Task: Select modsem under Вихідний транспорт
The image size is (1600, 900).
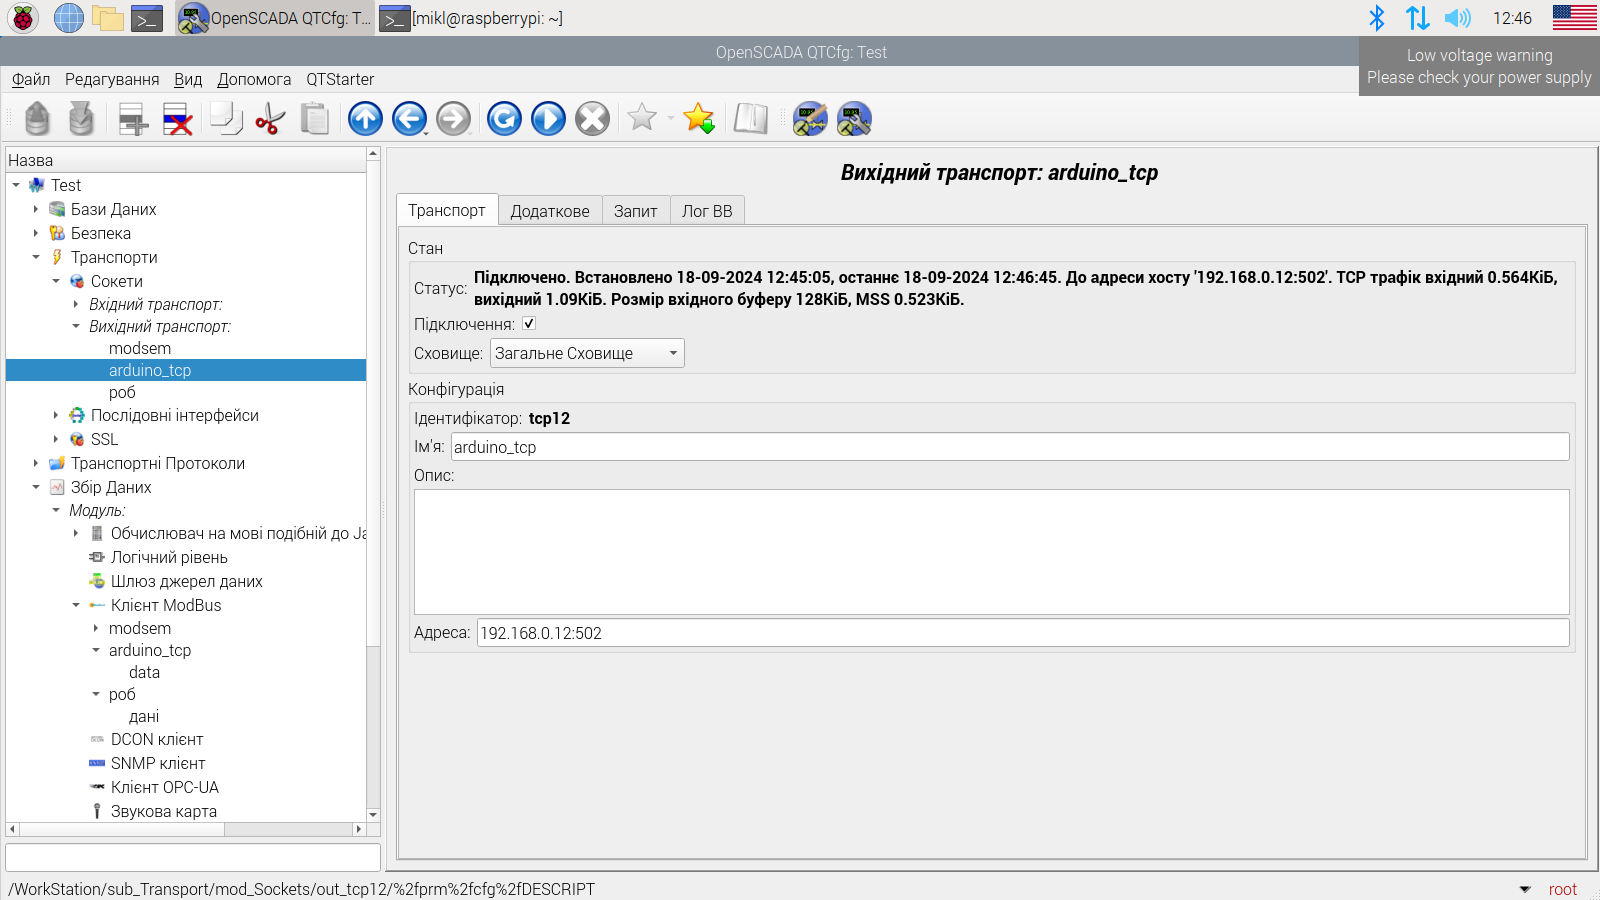Action: pos(140,348)
